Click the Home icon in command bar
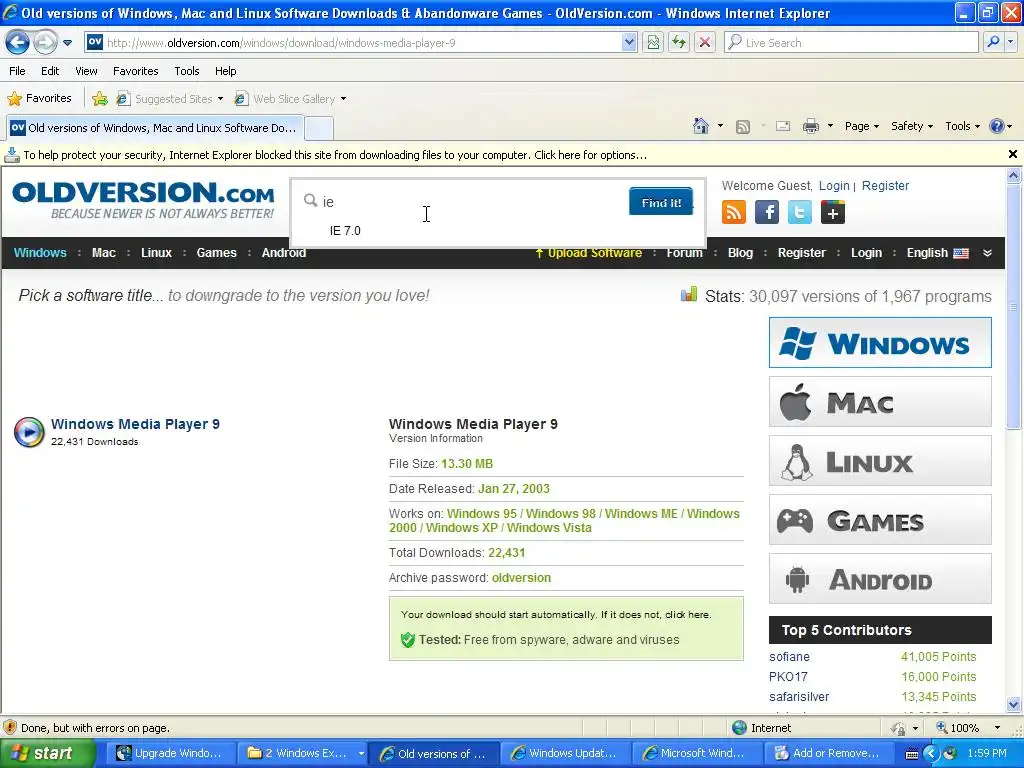1024x768 pixels. [x=701, y=126]
